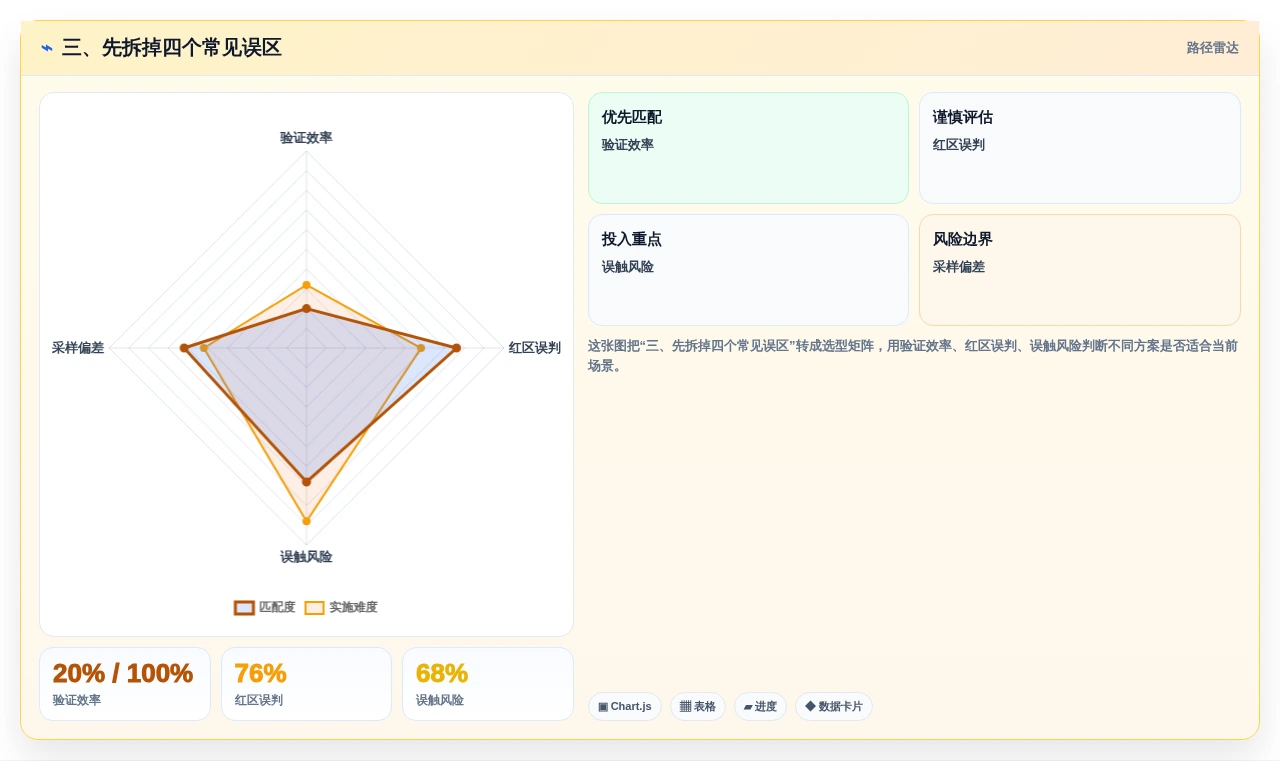Click the 匹配度 data point on 采样偏差 axis
The width and height of the screenshot is (1280, 761).
184,348
